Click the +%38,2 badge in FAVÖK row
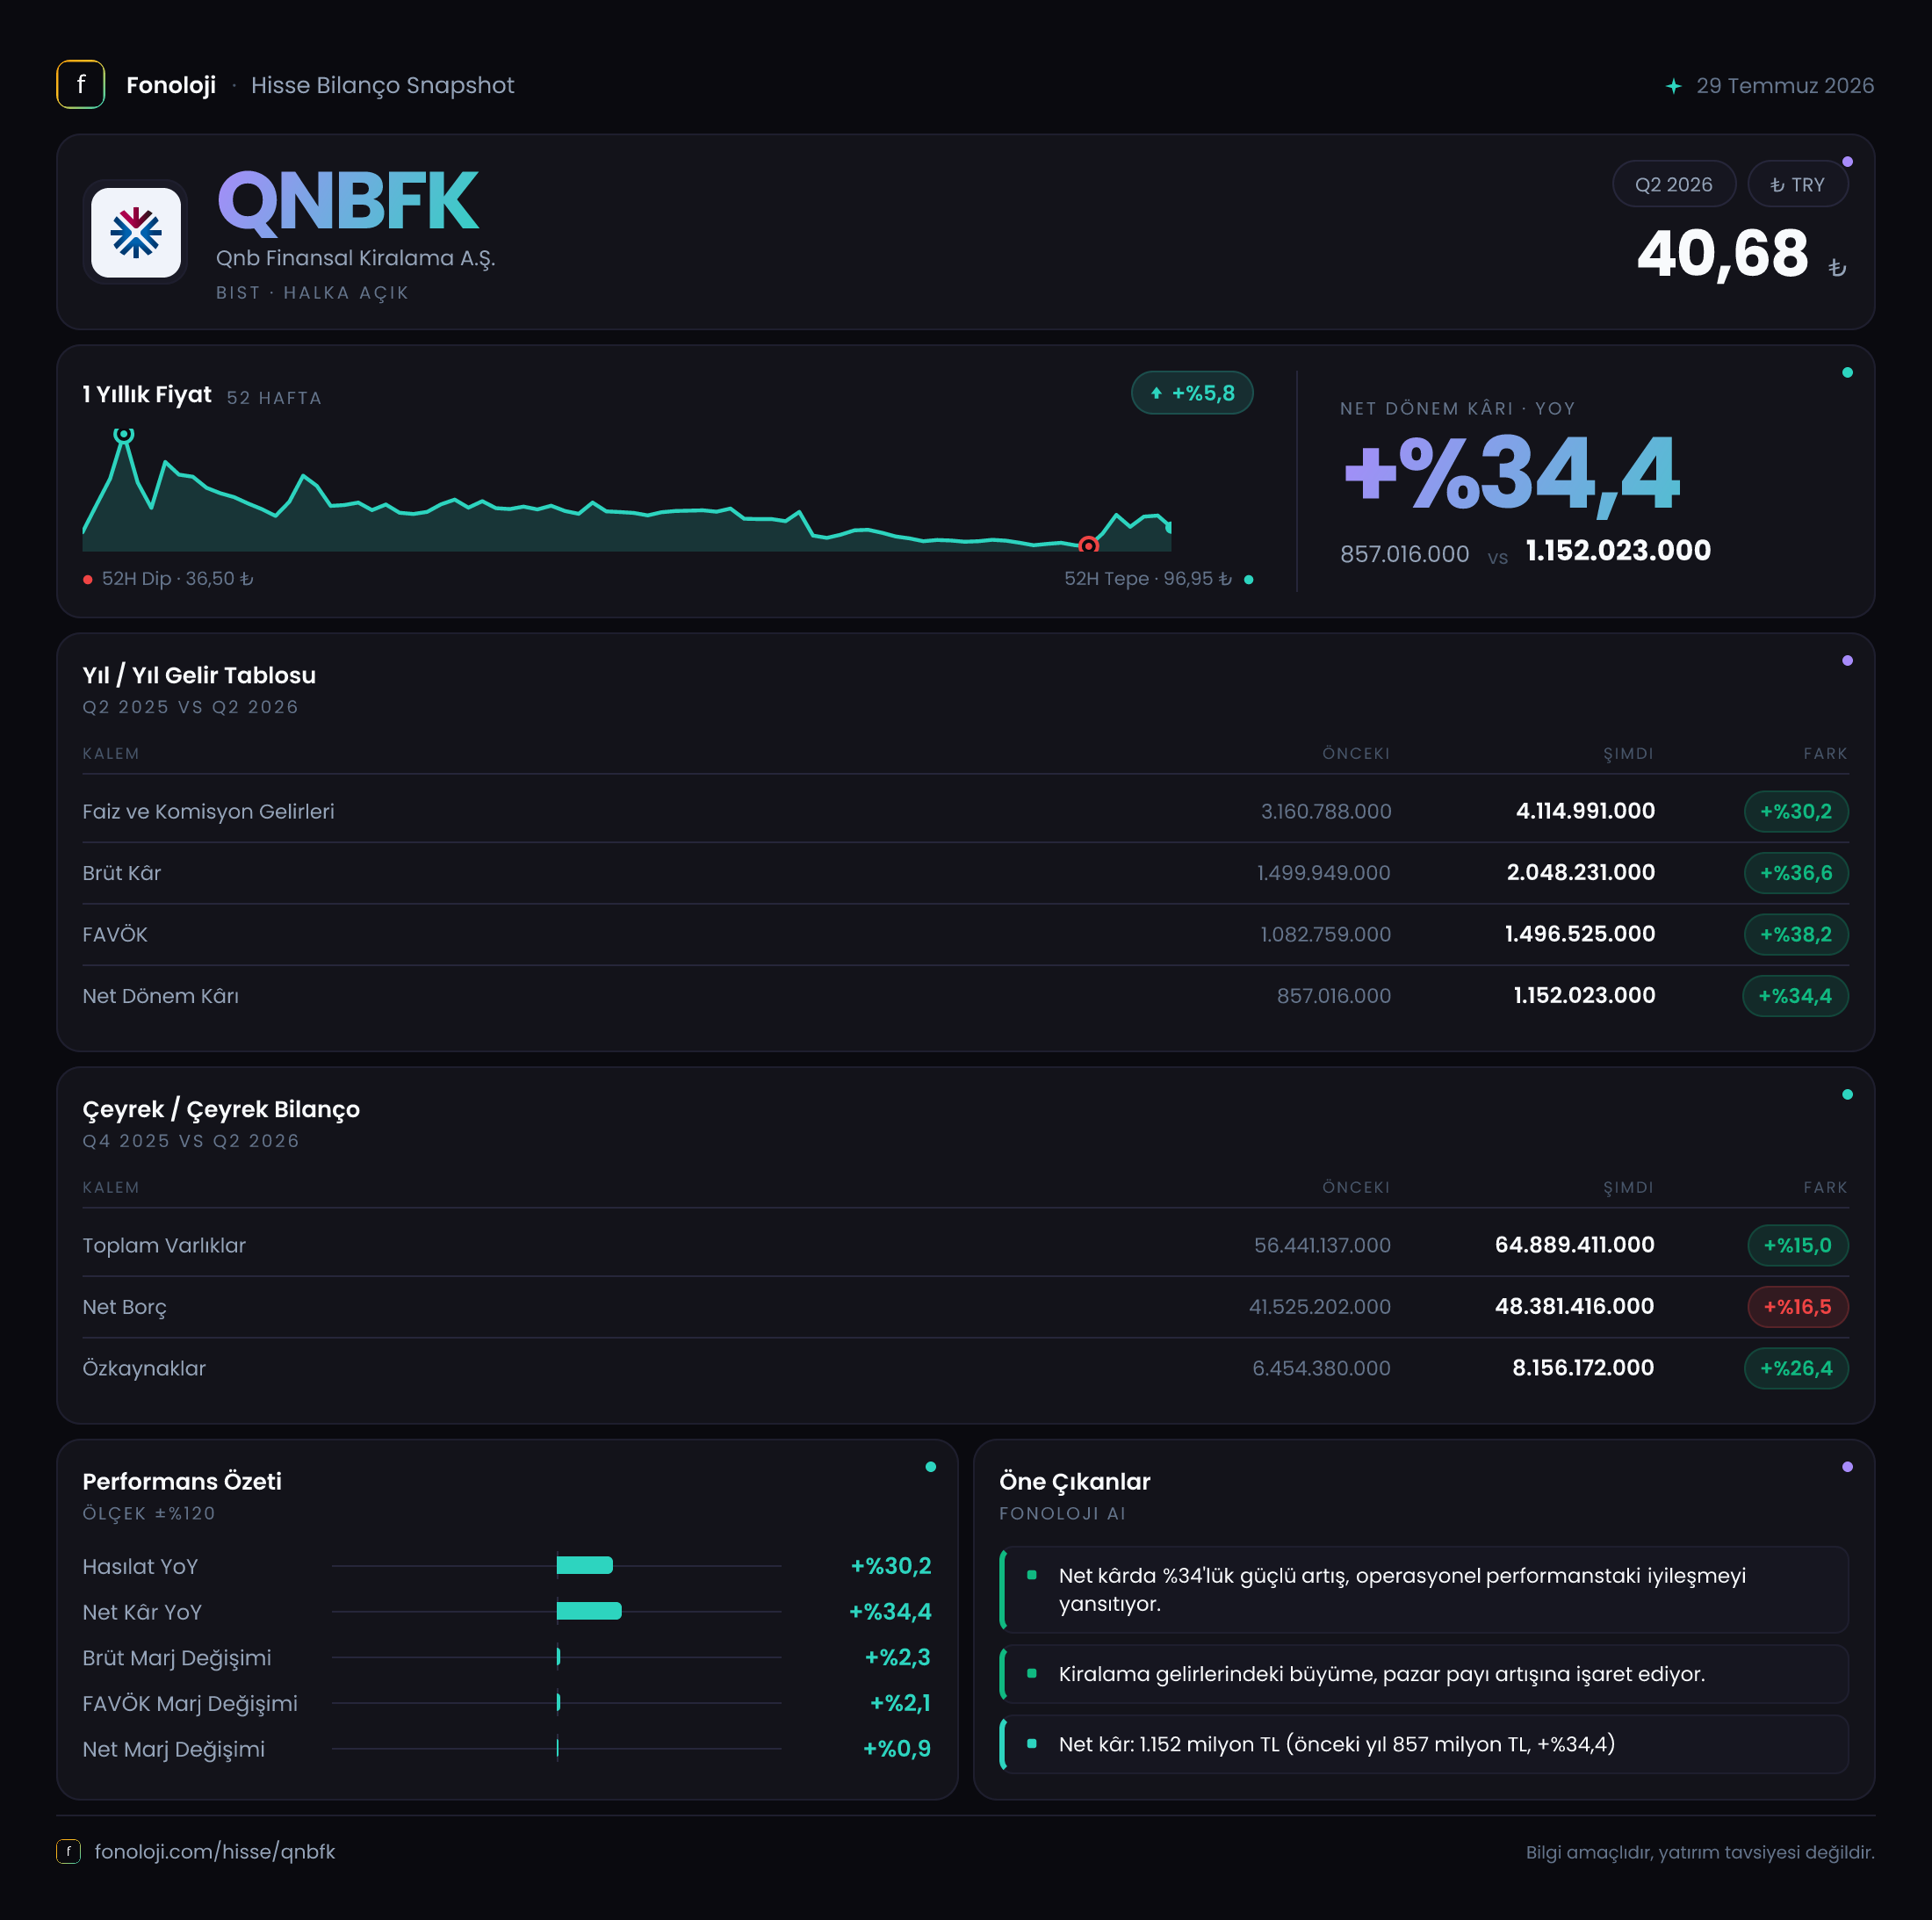The image size is (1932, 1920). 1796,934
